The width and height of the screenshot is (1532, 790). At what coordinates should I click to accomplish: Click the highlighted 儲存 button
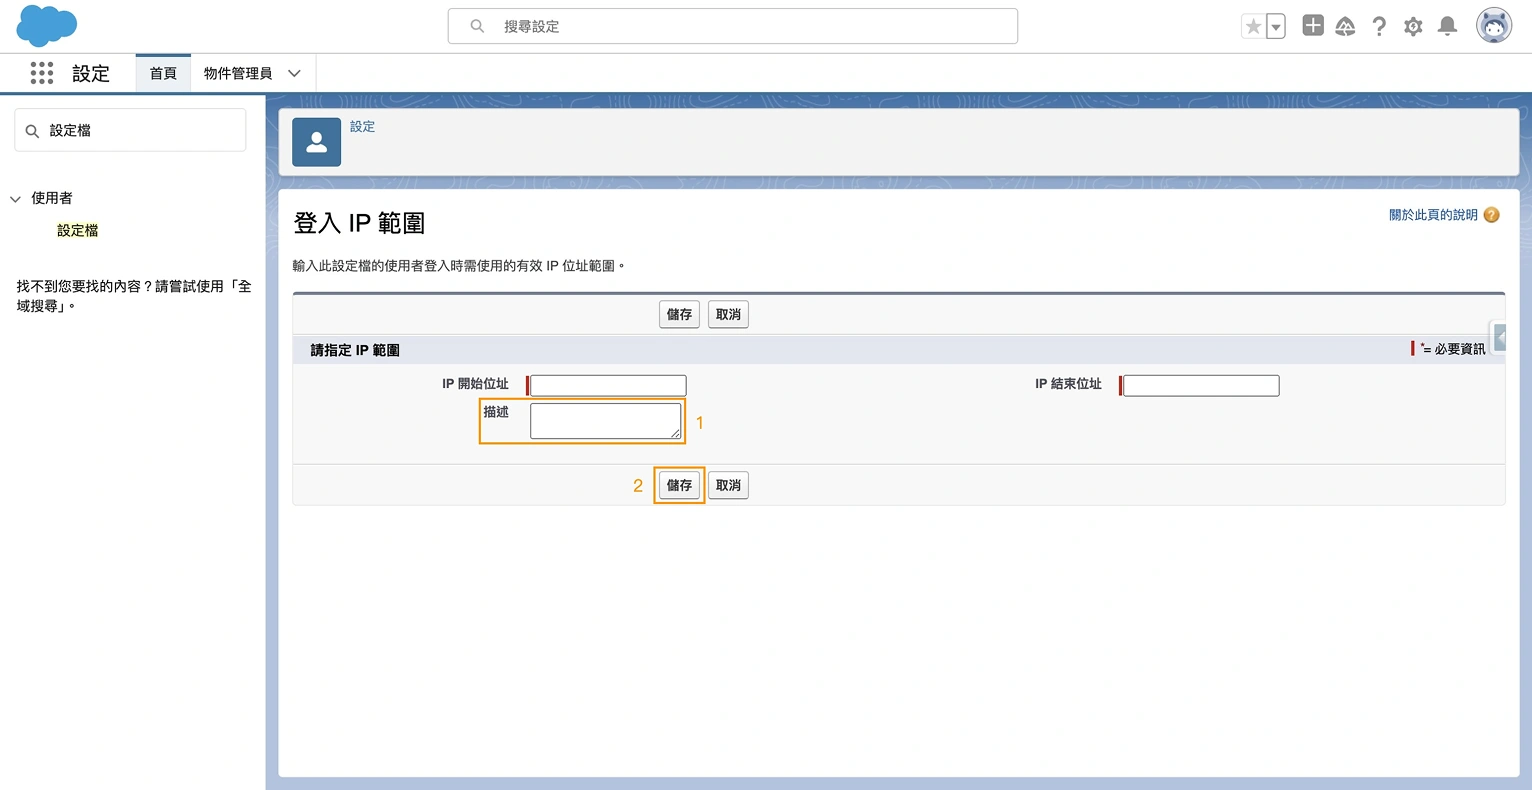[x=679, y=485]
